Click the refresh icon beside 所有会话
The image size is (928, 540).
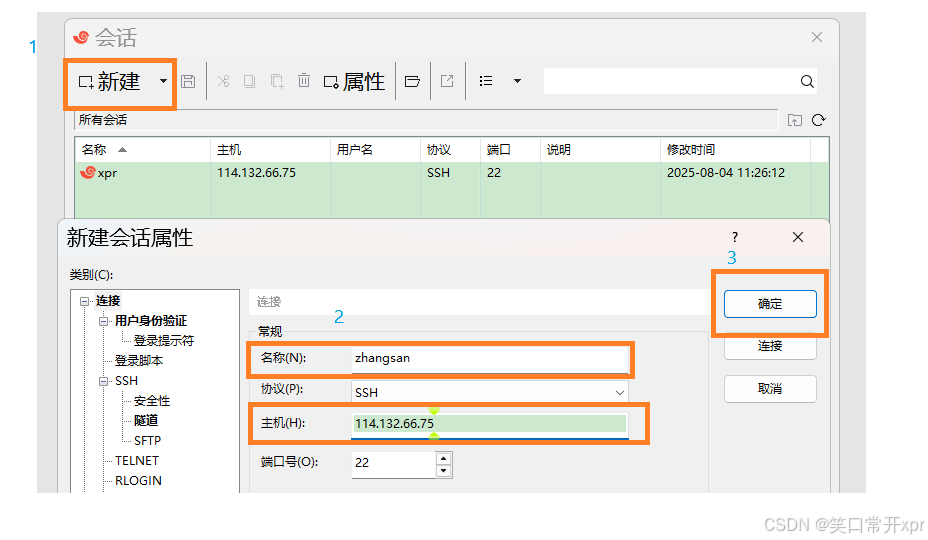(818, 120)
